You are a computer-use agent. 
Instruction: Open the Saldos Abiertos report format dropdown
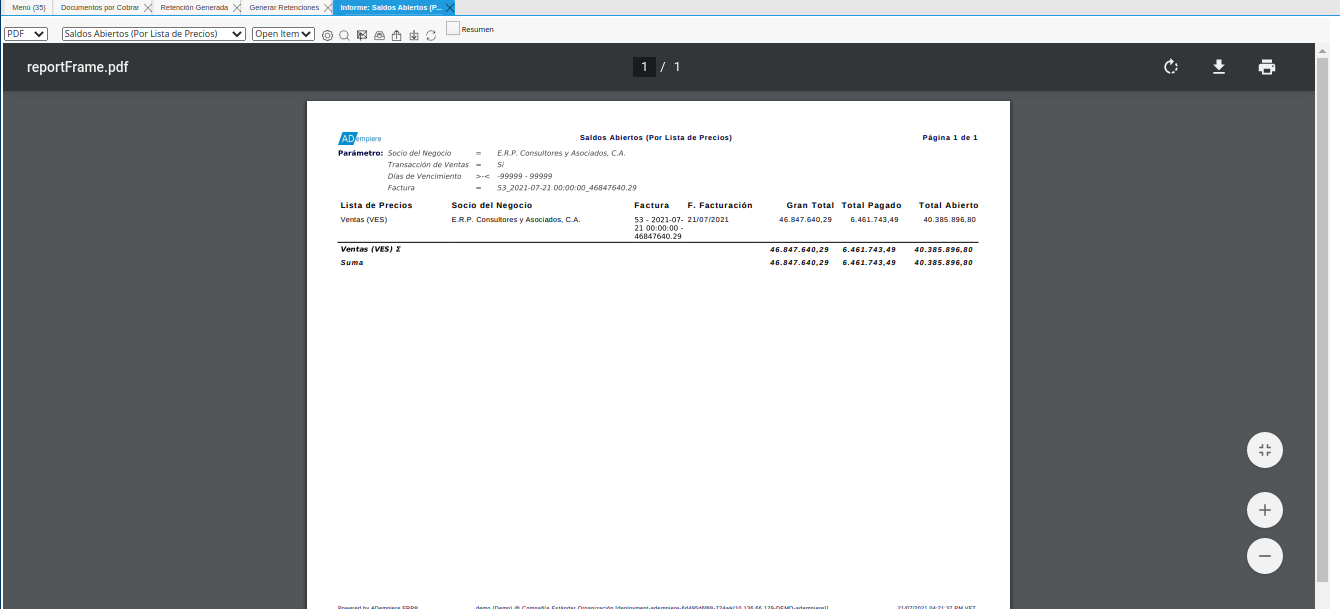[x=153, y=34]
